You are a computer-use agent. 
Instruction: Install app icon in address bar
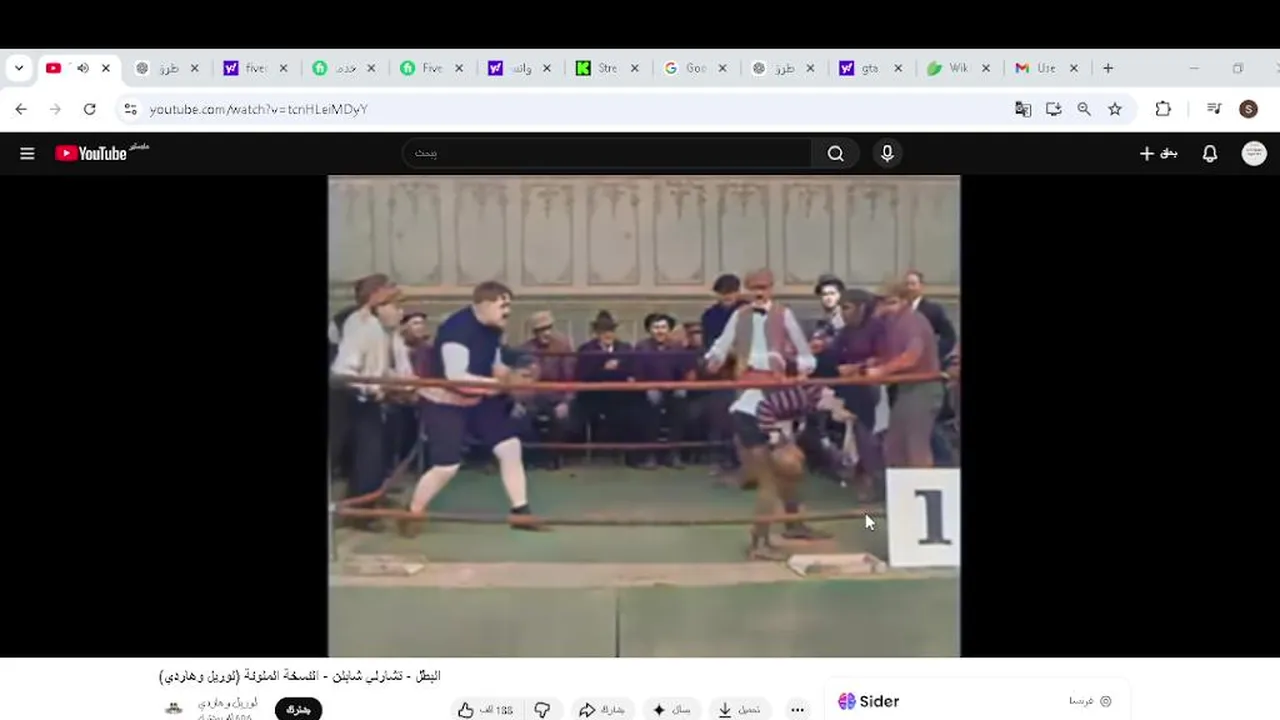(x=1053, y=109)
